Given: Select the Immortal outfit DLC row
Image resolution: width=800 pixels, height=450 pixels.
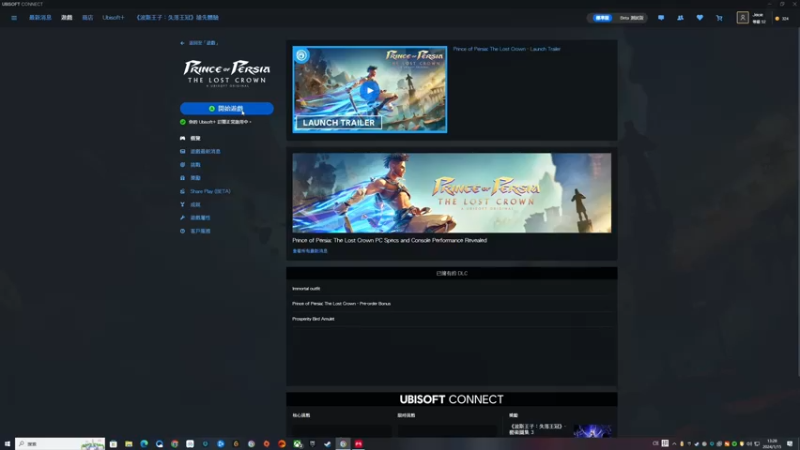Looking at the screenshot, I should click(x=452, y=289).
